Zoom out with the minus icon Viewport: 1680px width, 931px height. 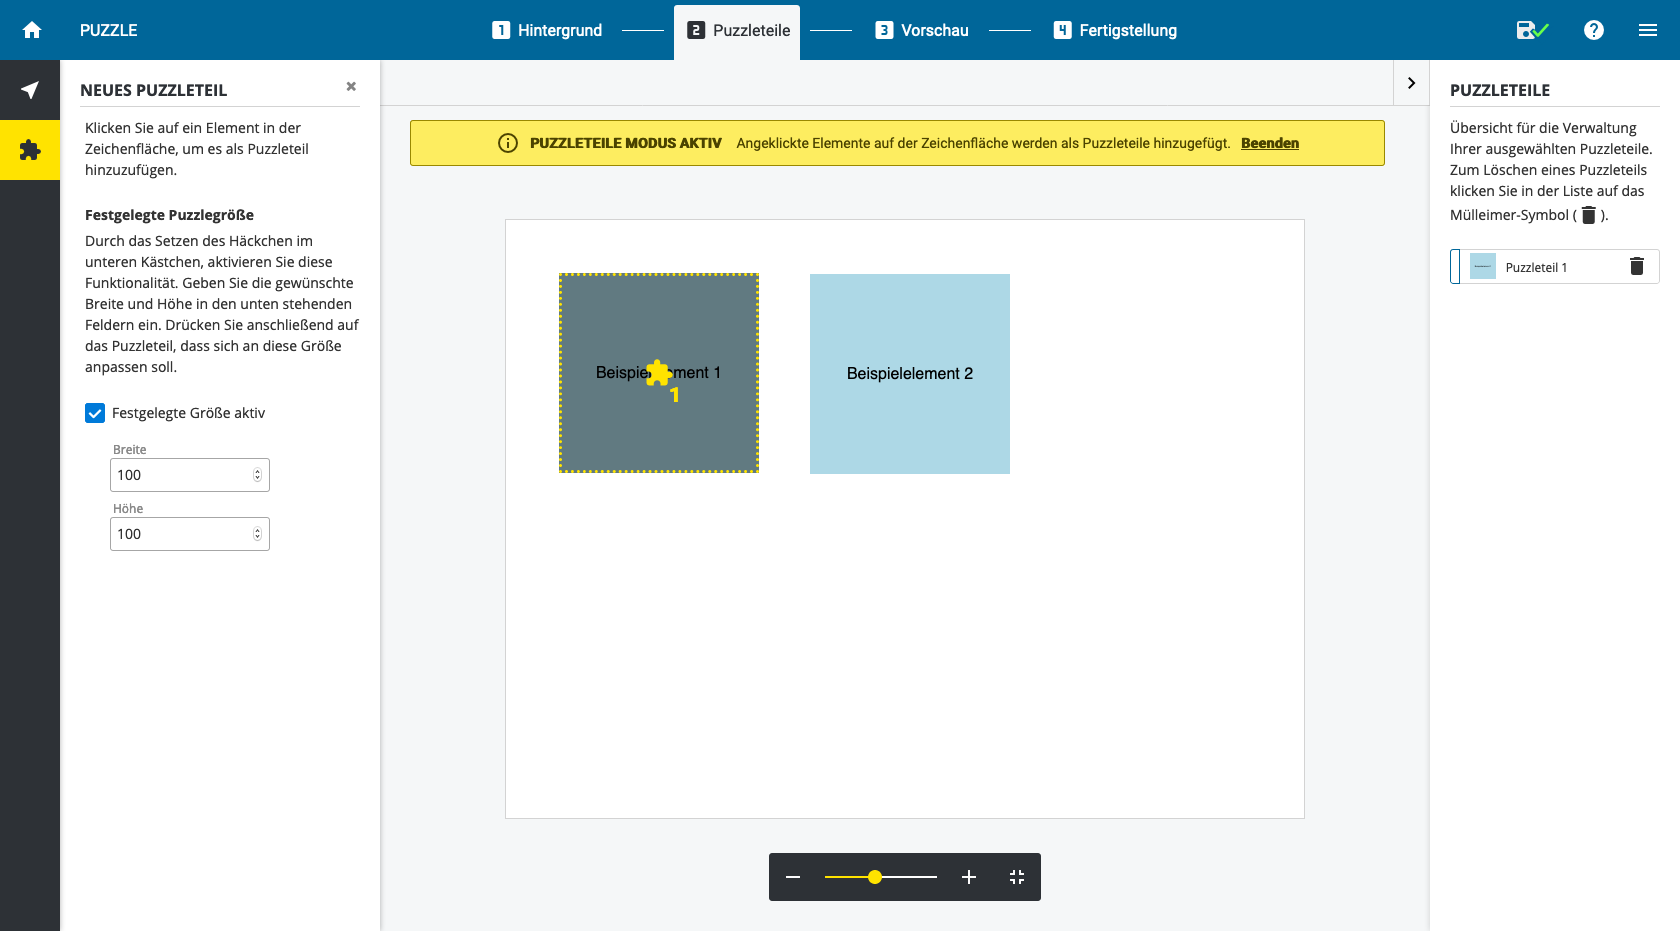click(x=793, y=877)
